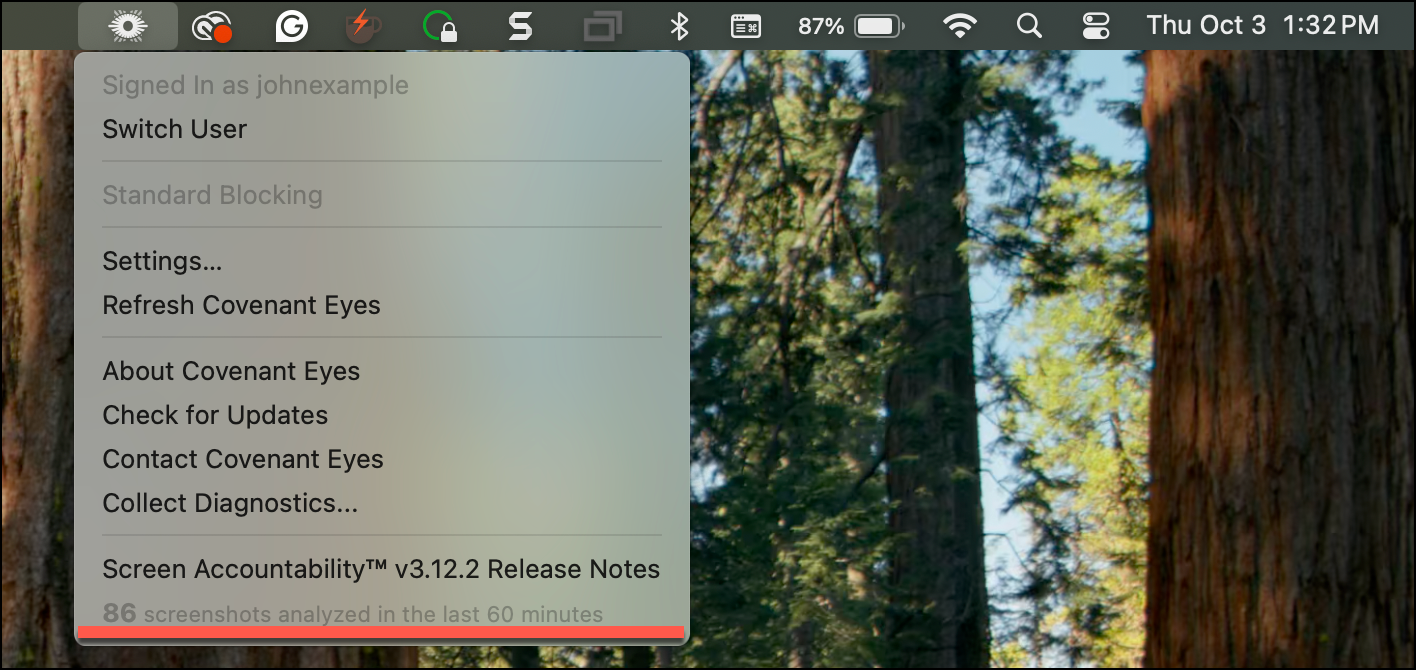
Task: Open Settings... in the Covenant Eyes menu
Action: point(162,261)
